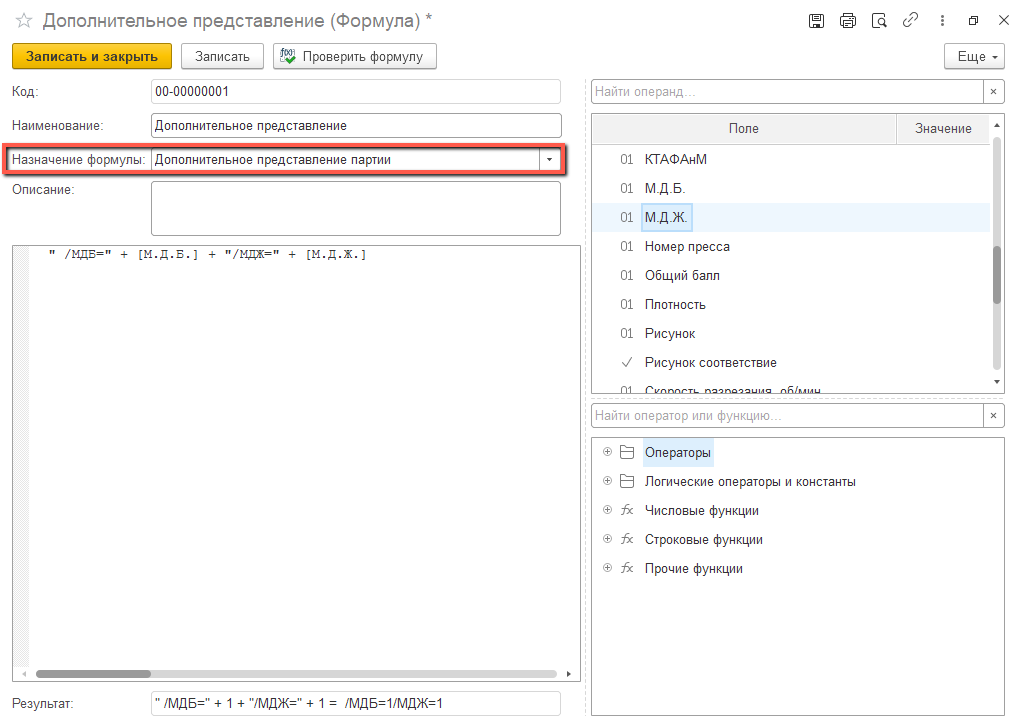Expand the Операторы folder
The height and width of the screenshot is (728, 1024).
607,453
